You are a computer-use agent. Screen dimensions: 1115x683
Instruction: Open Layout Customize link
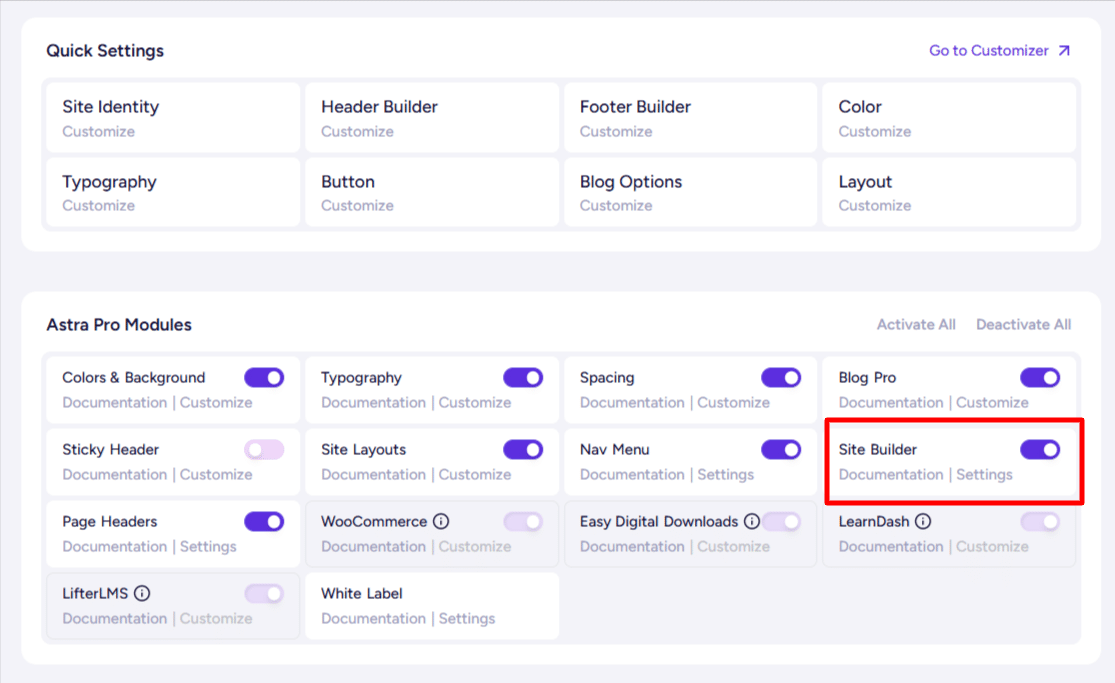875,206
